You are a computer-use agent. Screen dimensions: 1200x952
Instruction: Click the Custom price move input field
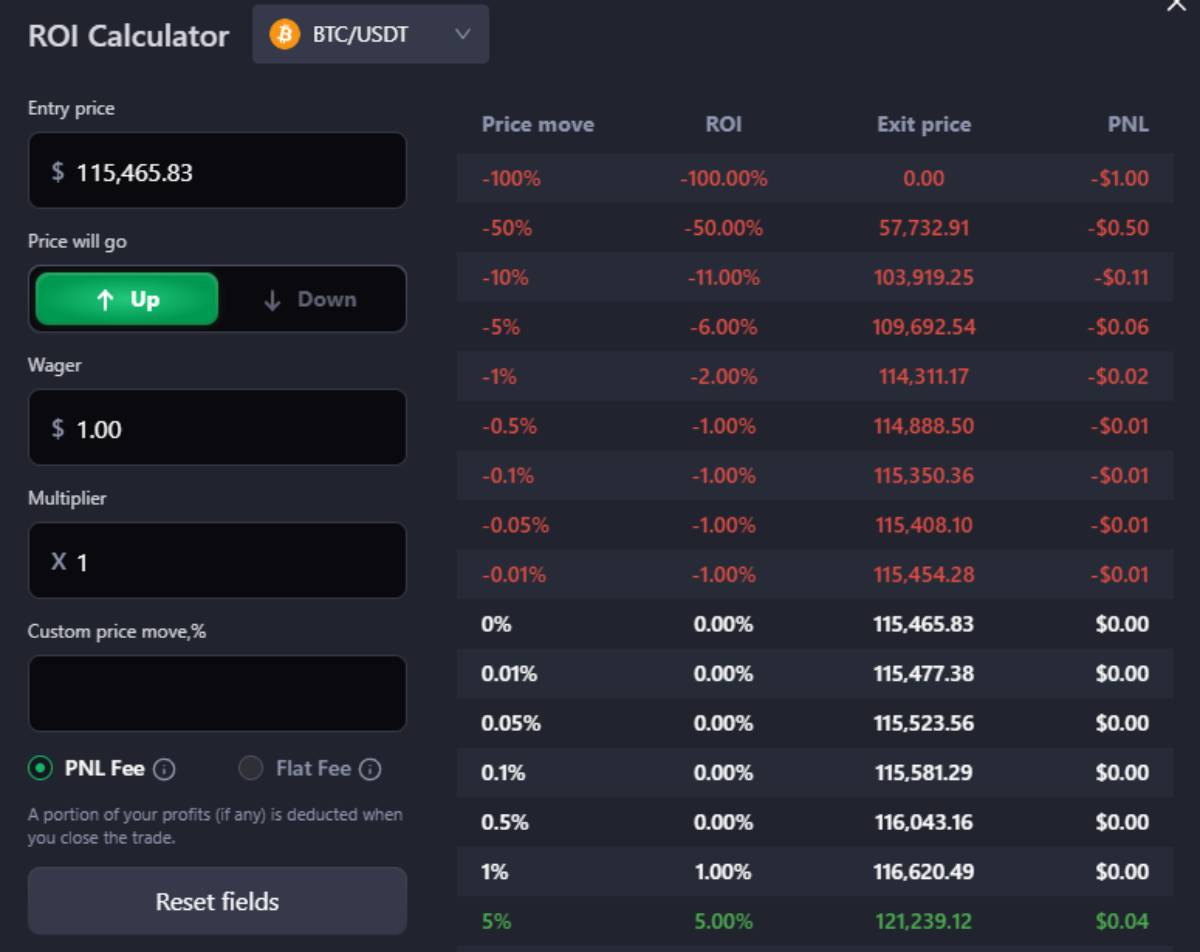(217, 694)
